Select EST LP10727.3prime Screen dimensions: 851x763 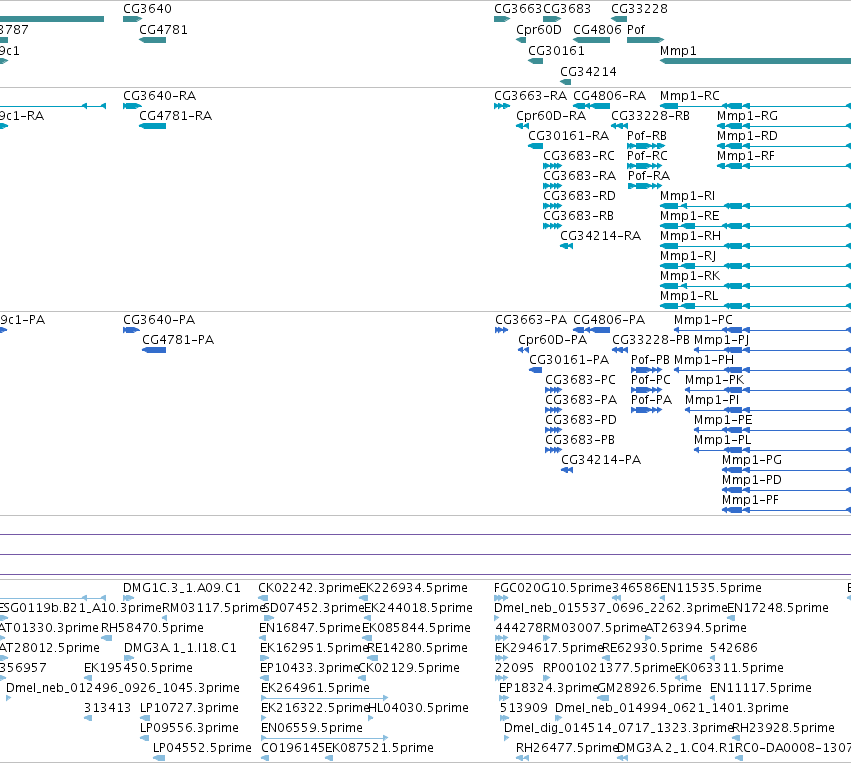(189, 708)
